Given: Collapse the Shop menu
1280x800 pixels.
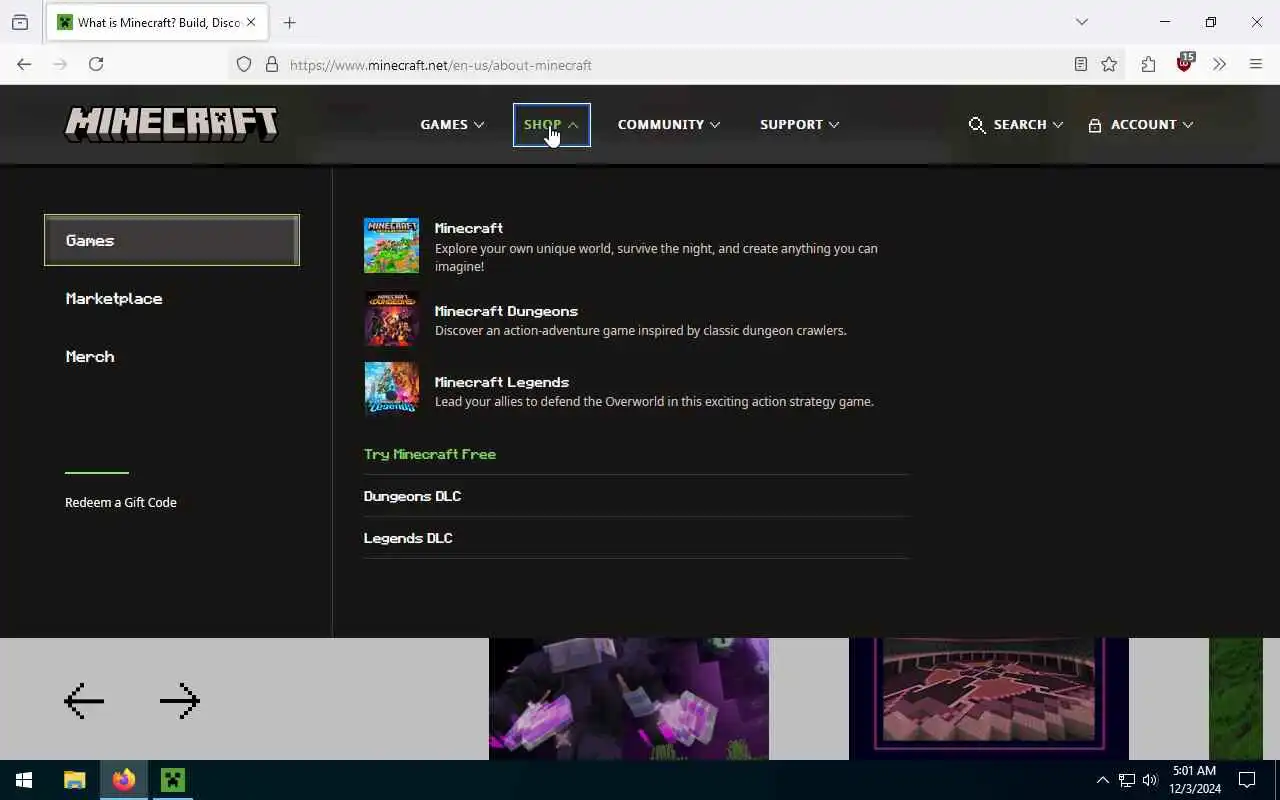Looking at the screenshot, I should (x=551, y=125).
